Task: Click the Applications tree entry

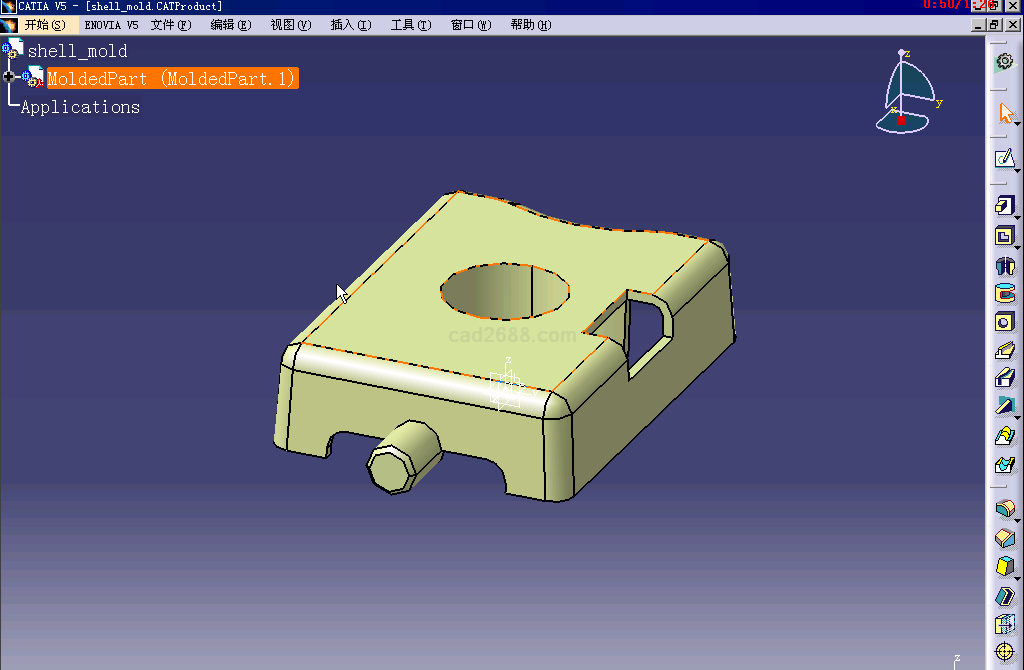Action: [80, 107]
